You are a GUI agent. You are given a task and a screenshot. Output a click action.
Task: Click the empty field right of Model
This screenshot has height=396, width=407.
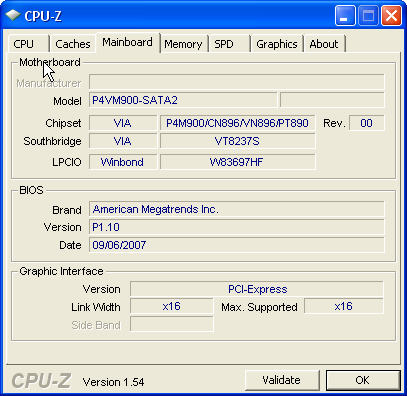(332, 100)
